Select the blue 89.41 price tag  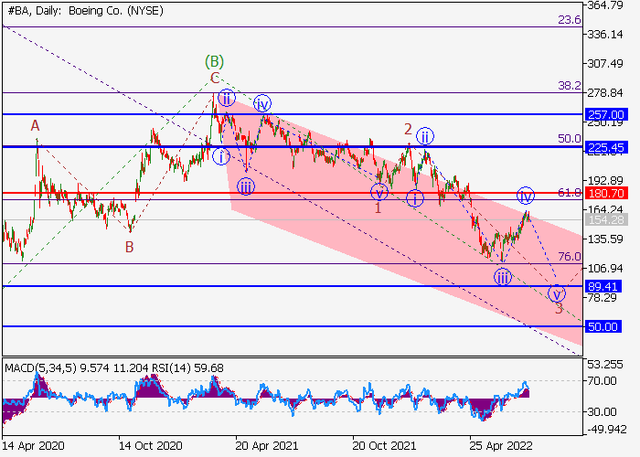(603, 286)
